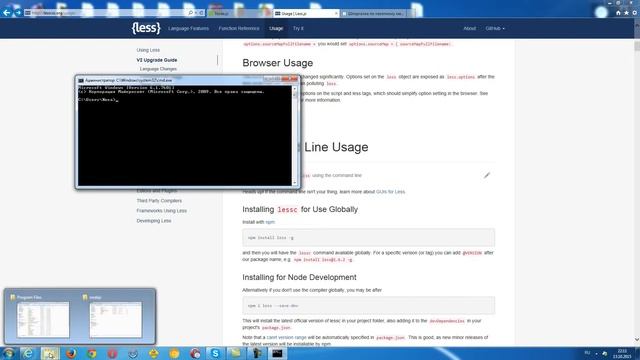Click page vertical scrollbar thumb
Image resolution: width=640 pixels, height=360 pixels.
point(637,46)
